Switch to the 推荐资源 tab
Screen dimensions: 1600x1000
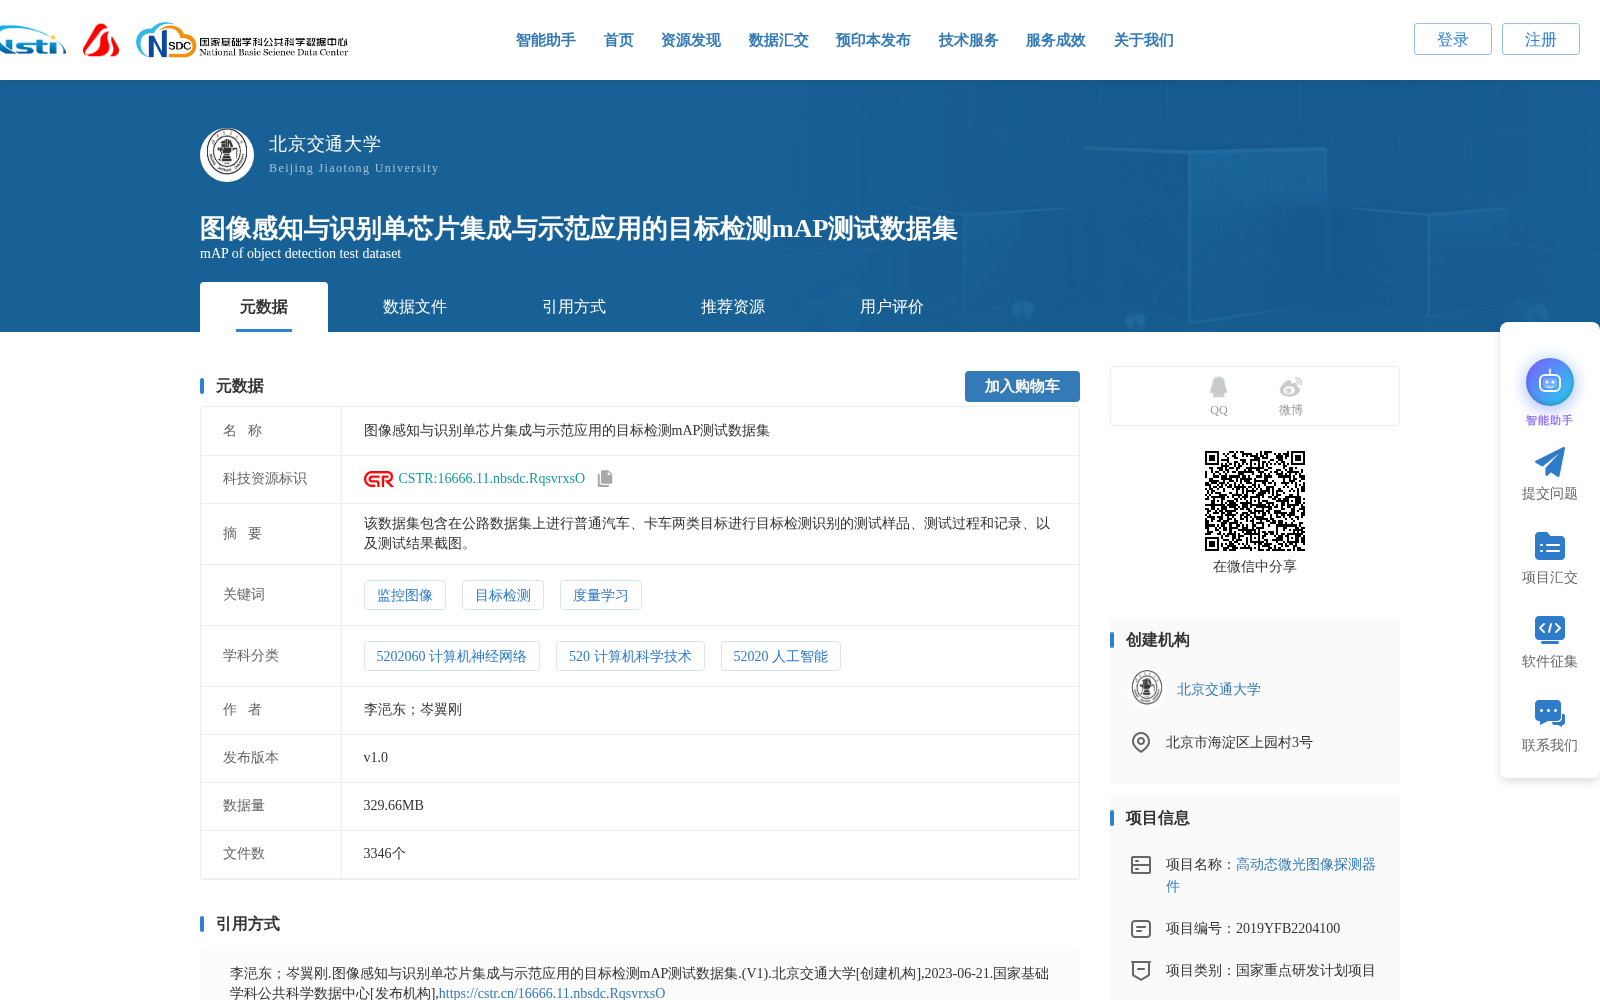pos(733,307)
